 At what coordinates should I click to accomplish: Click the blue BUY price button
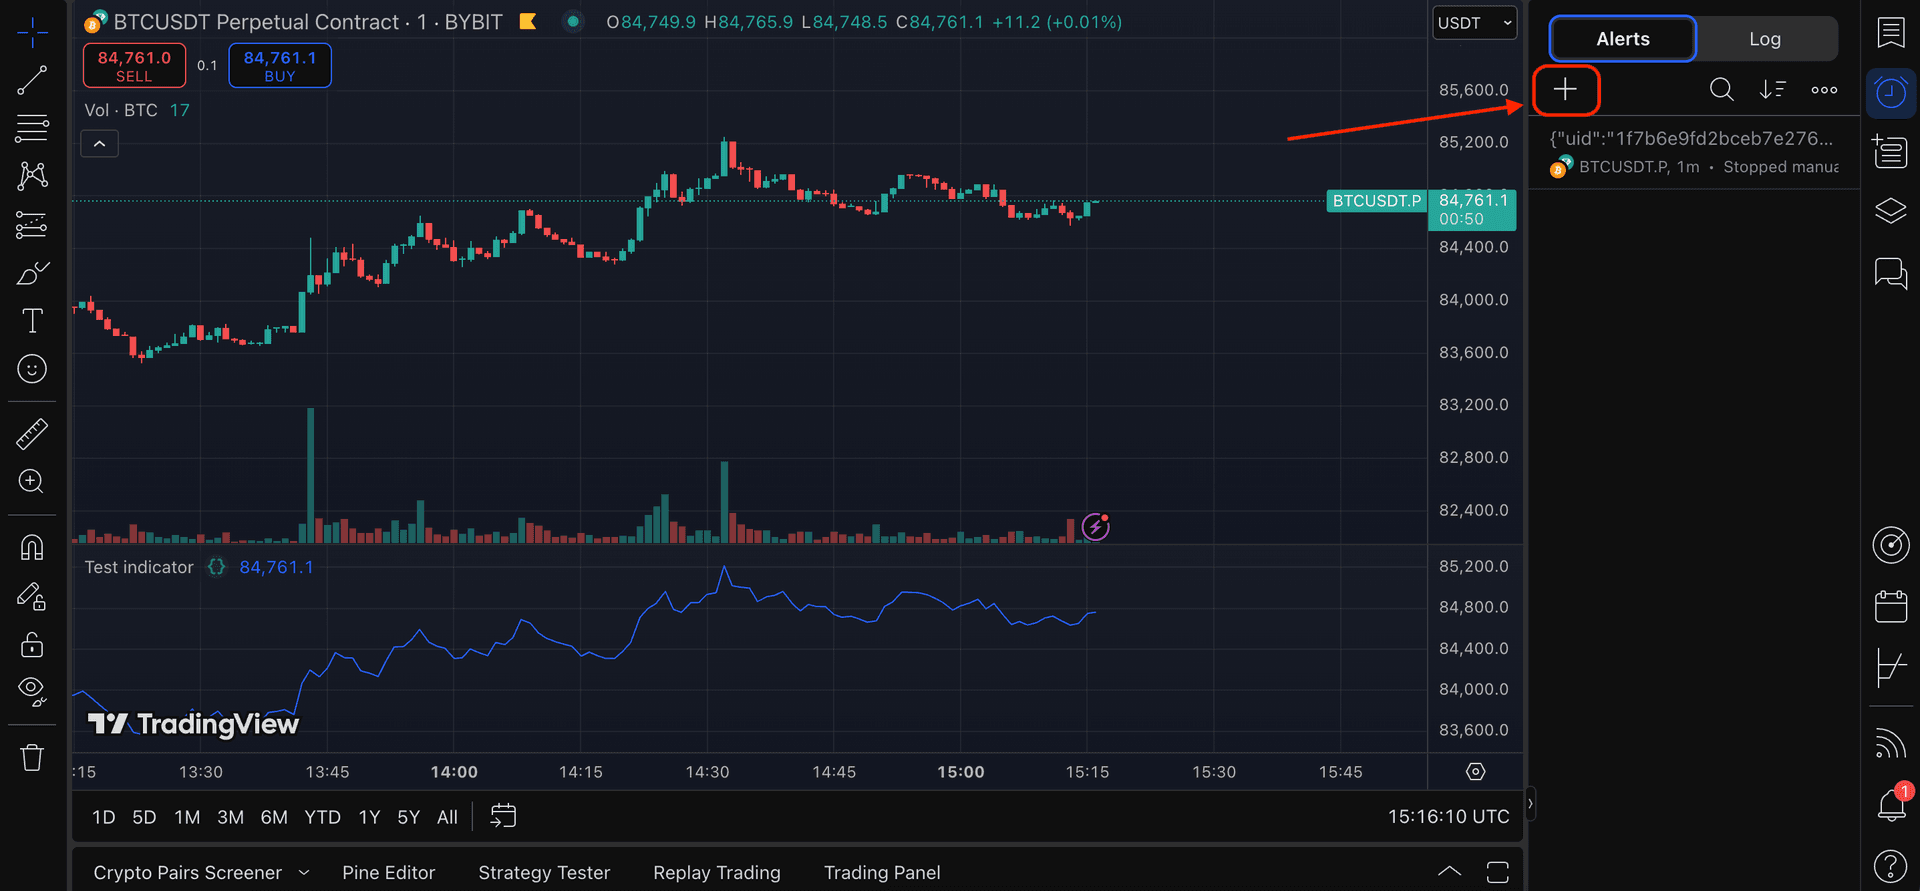click(x=280, y=65)
